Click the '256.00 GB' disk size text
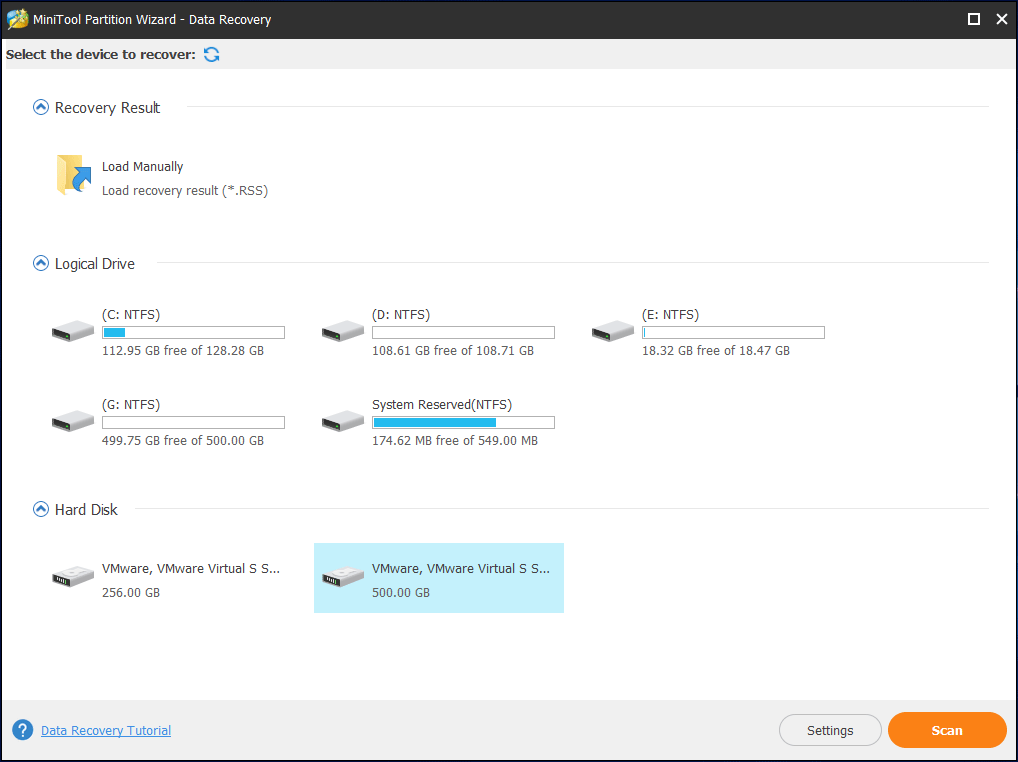 coord(131,593)
